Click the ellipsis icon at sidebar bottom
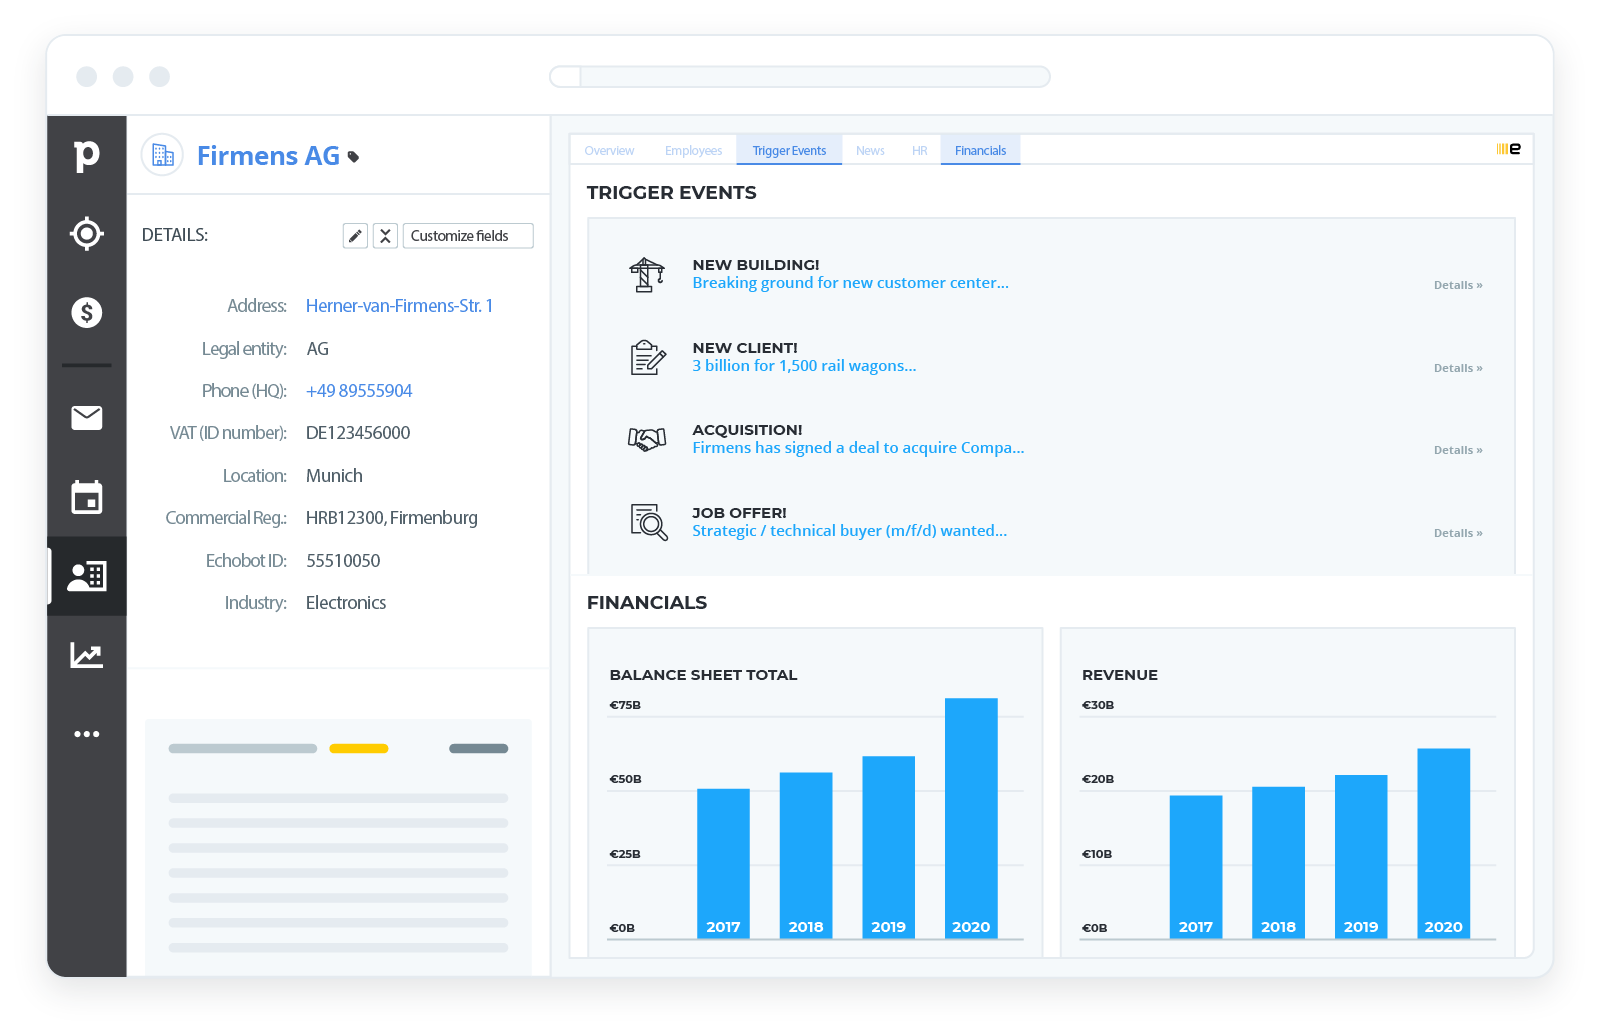Viewport: 1600px width, 1036px height. point(87,733)
